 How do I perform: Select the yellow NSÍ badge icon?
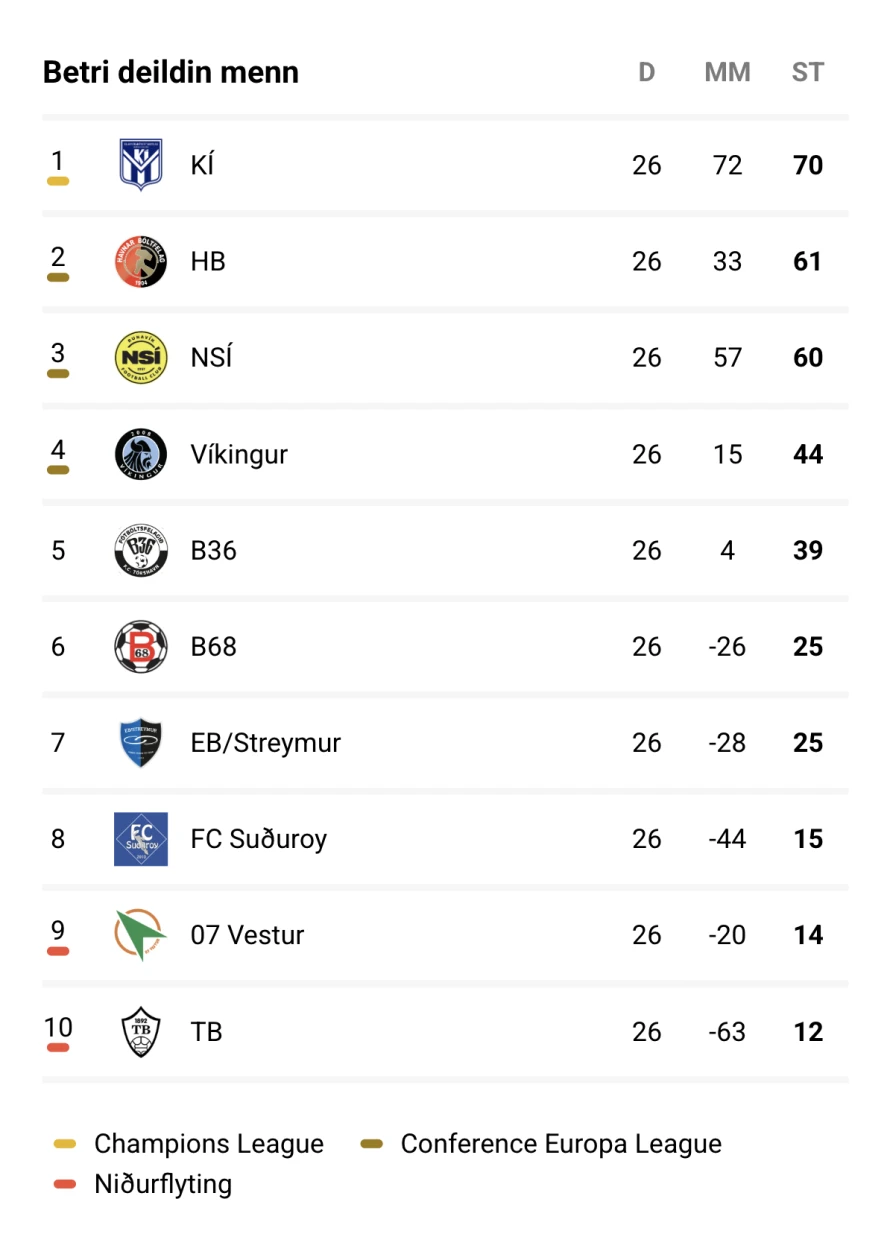[x=141, y=358]
